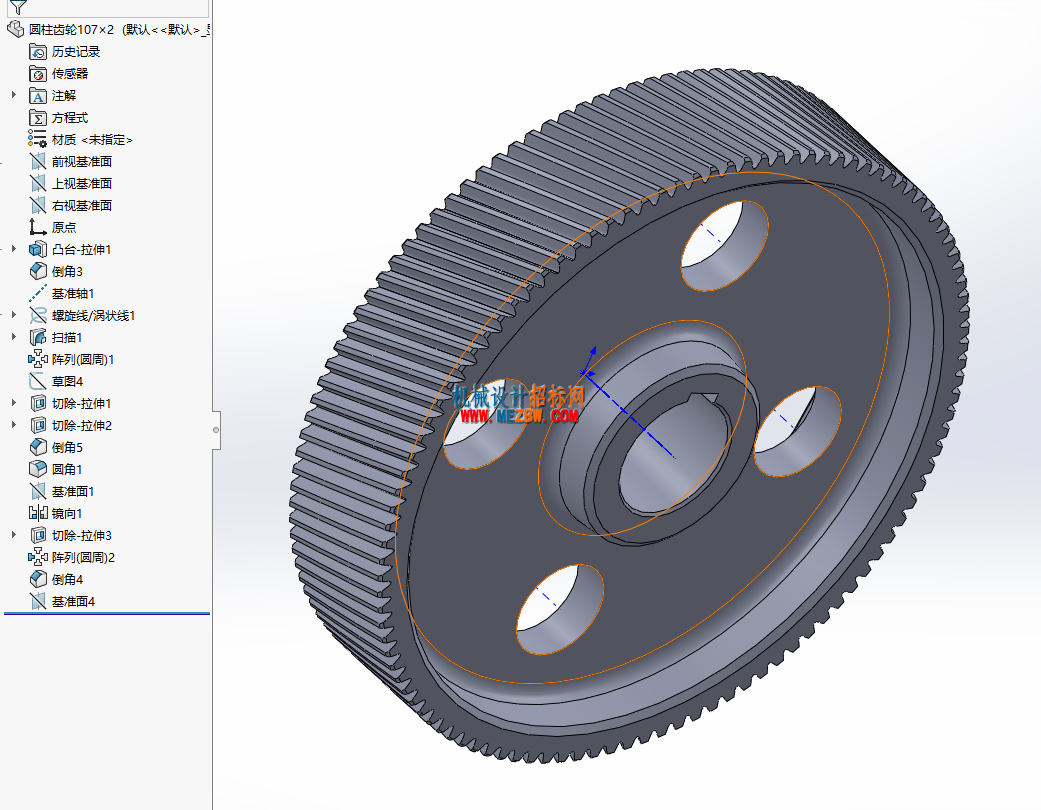Expand the 注解 annotations node
The height and width of the screenshot is (810, 1041).
point(13,95)
